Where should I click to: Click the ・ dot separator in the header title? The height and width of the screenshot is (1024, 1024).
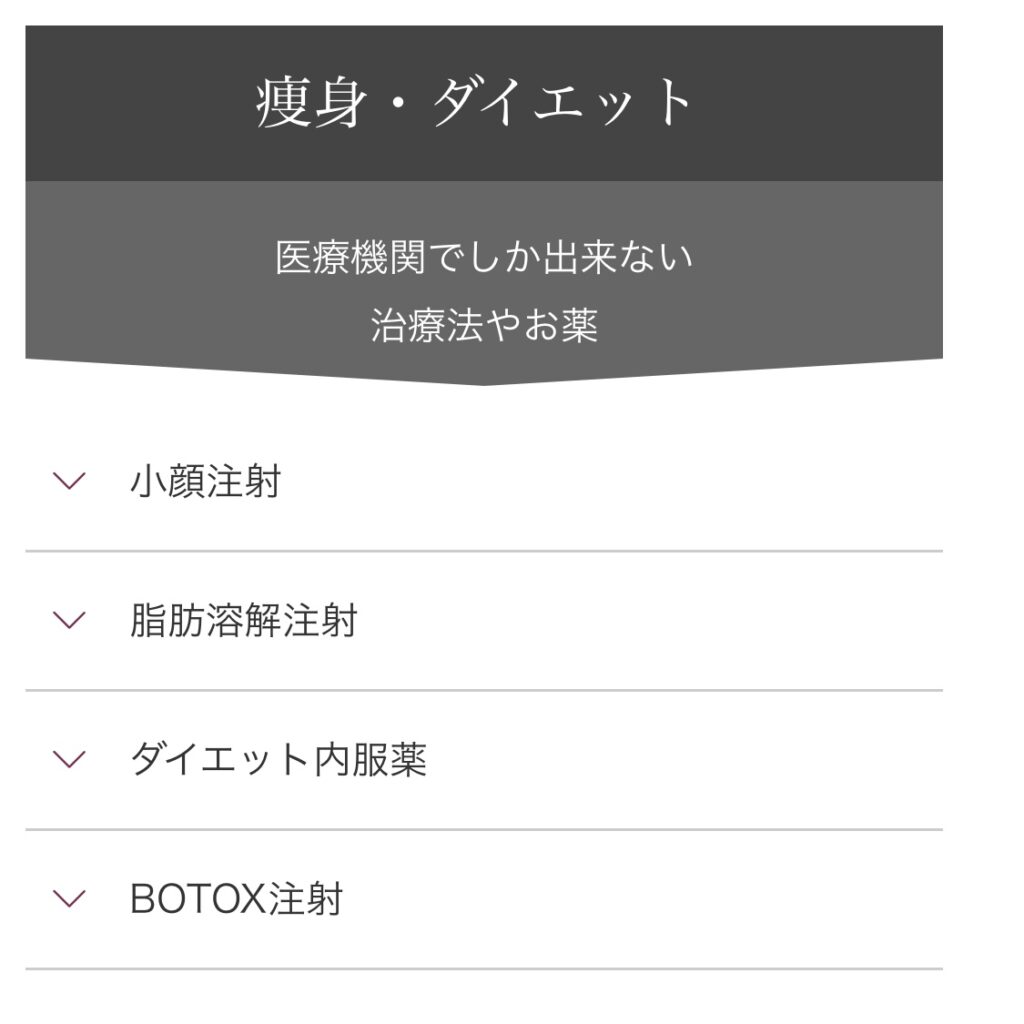pyautogui.click(x=399, y=104)
